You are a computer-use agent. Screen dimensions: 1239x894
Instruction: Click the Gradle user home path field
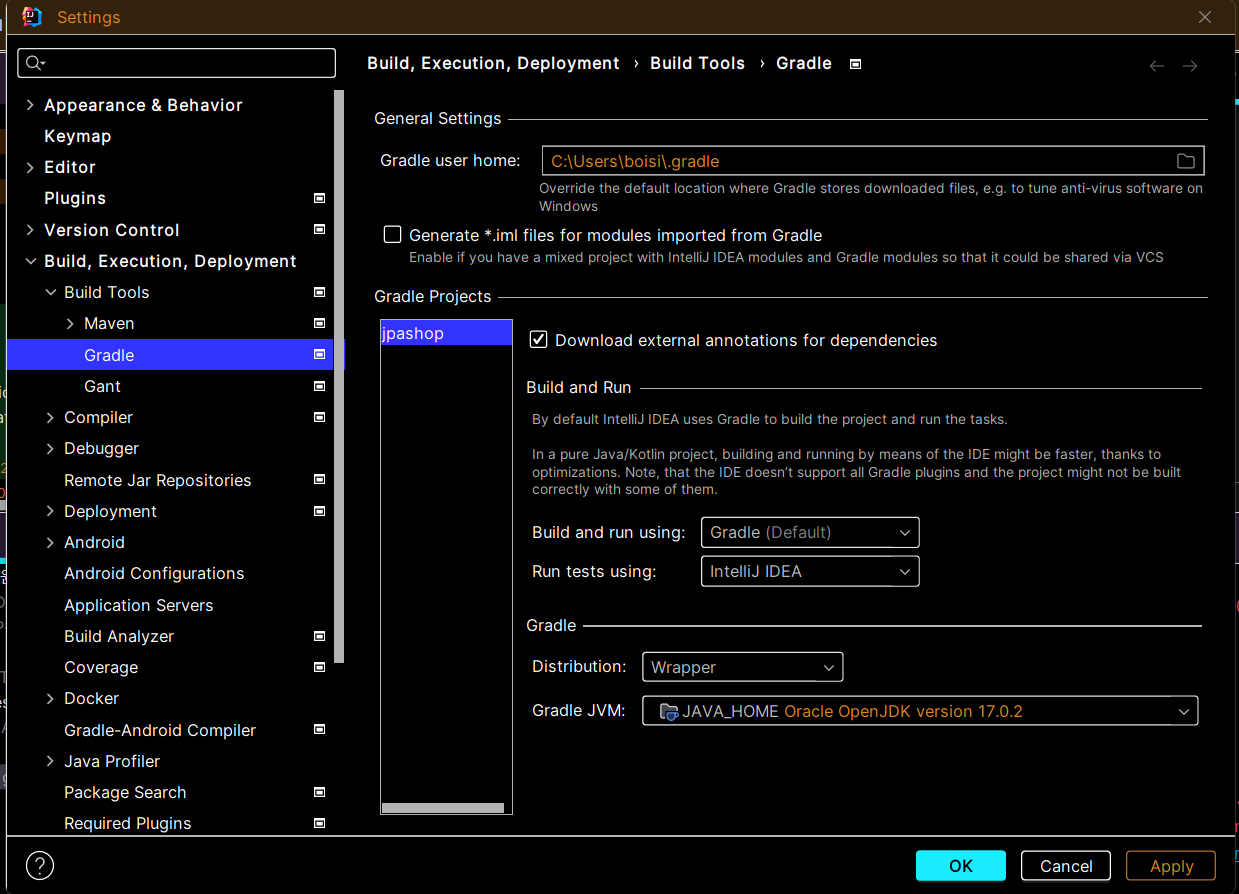coord(873,161)
